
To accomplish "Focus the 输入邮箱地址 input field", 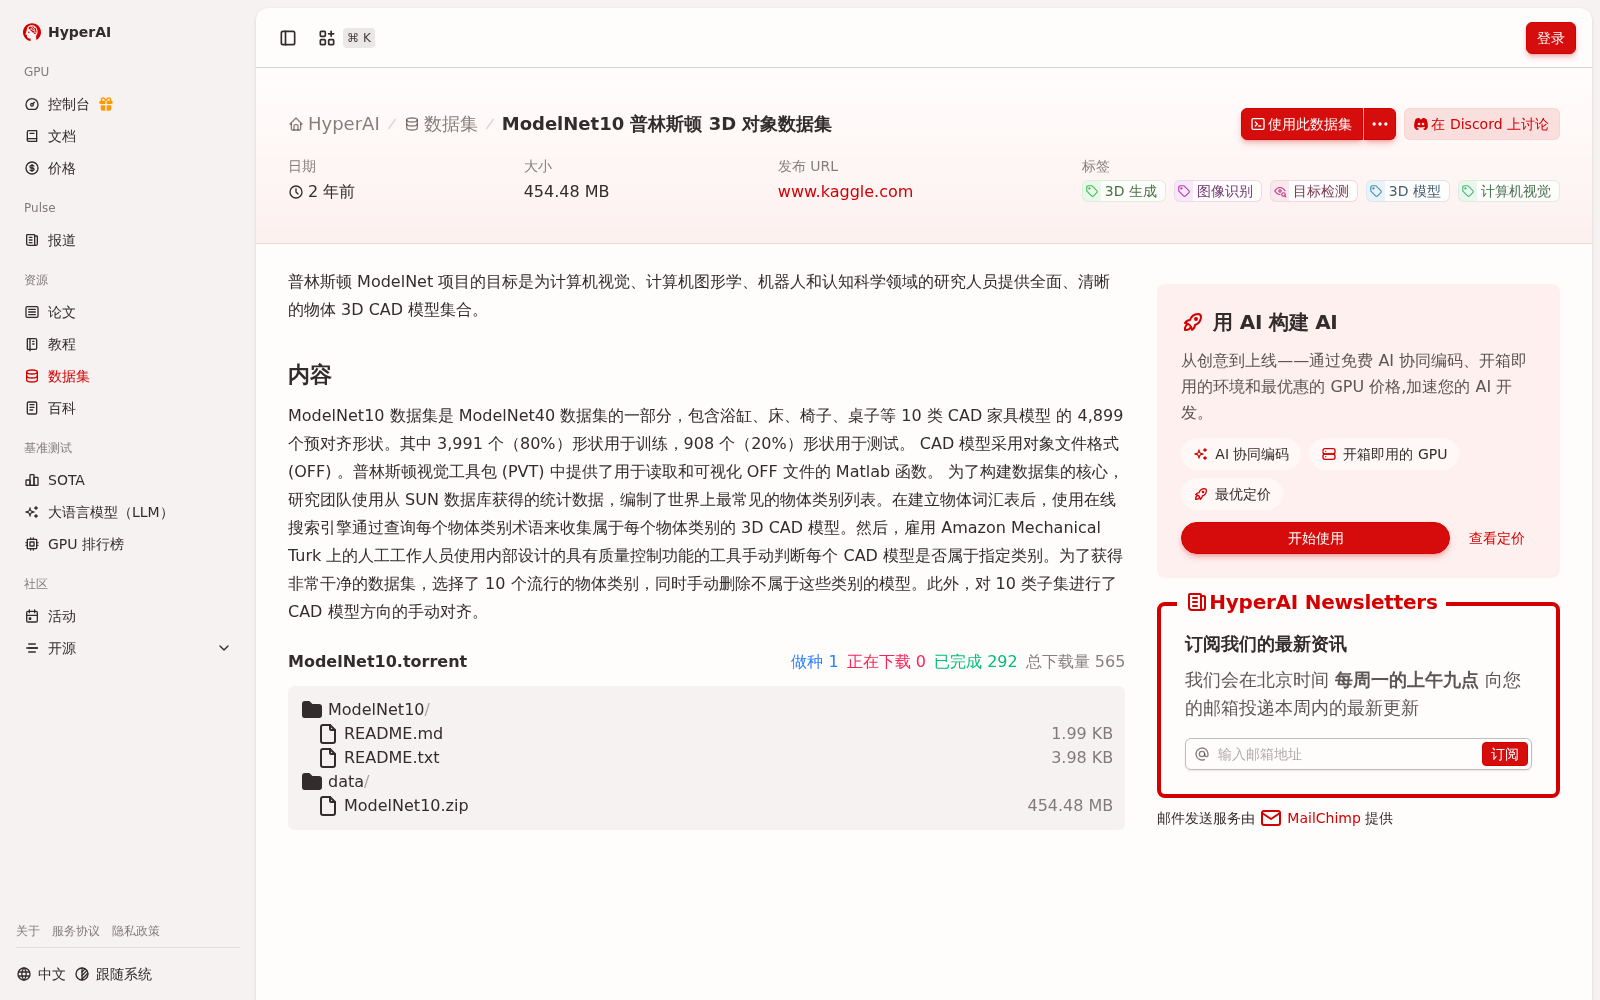I will pyautogui.click(x=1345, y=754).
